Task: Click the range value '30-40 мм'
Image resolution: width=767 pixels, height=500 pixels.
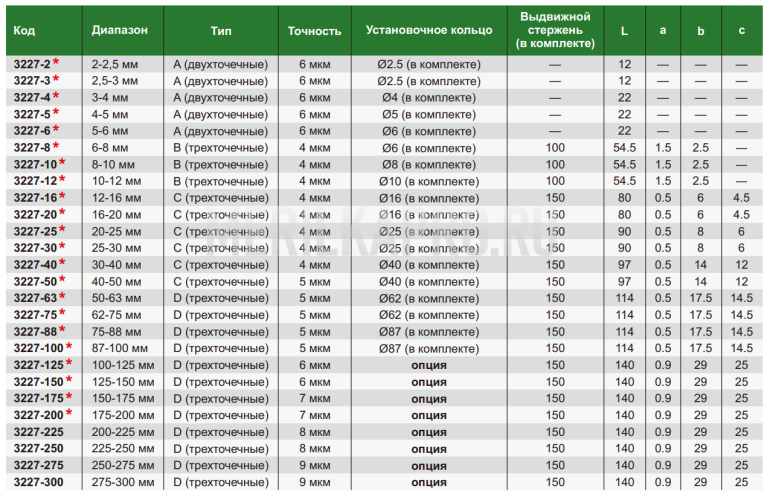Action: [116, 265]
